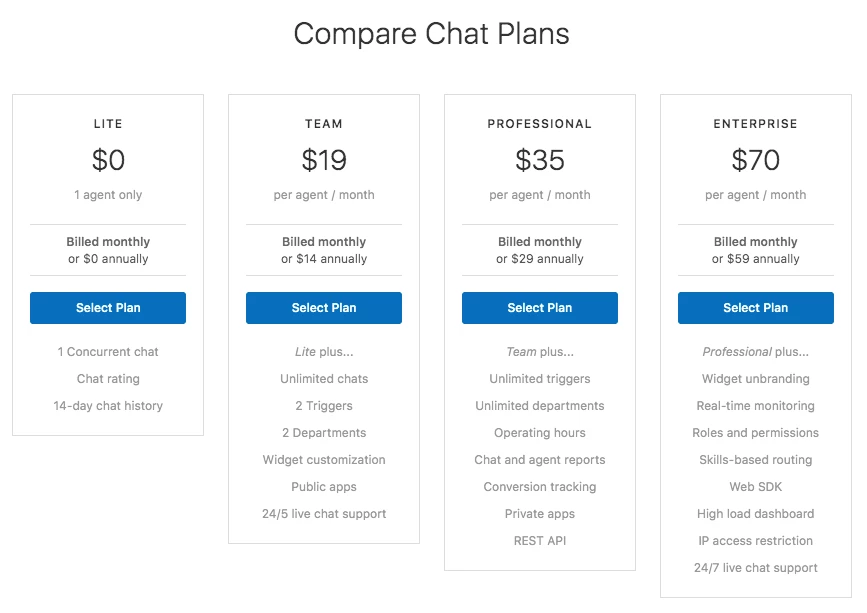
Task: Click '14-day chat history' feature
Action: (108, 406)
